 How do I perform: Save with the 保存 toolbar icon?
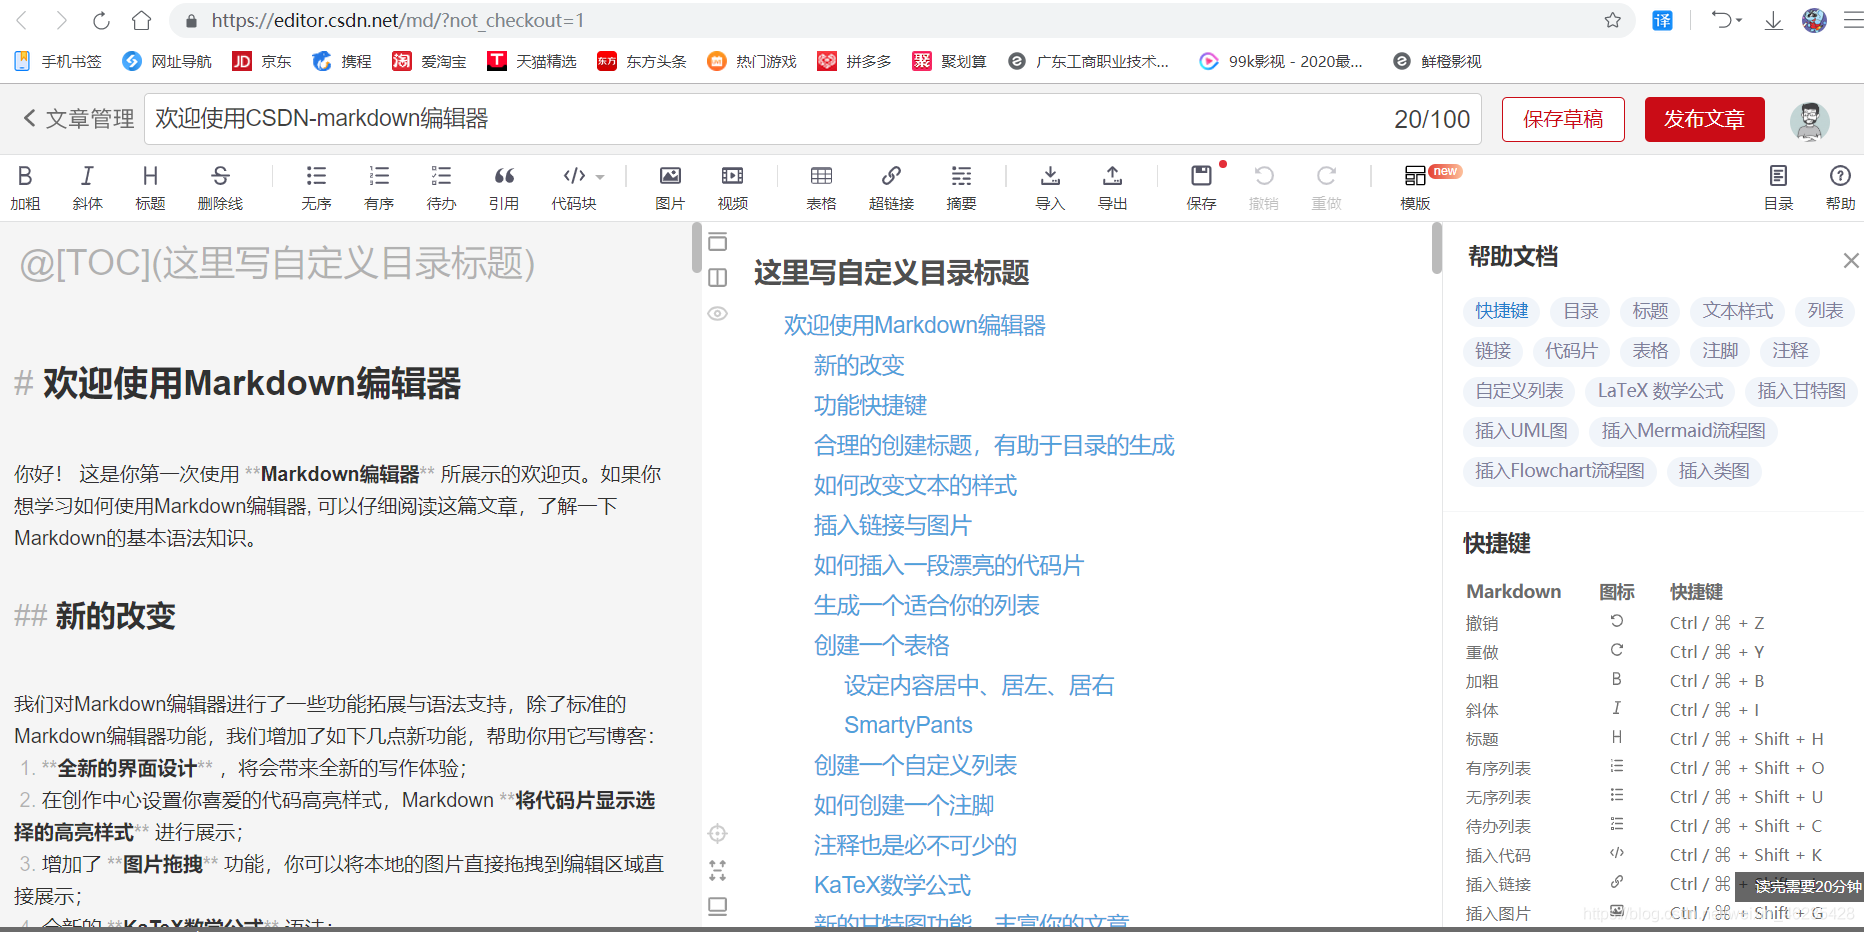[x=1201, y=187]
